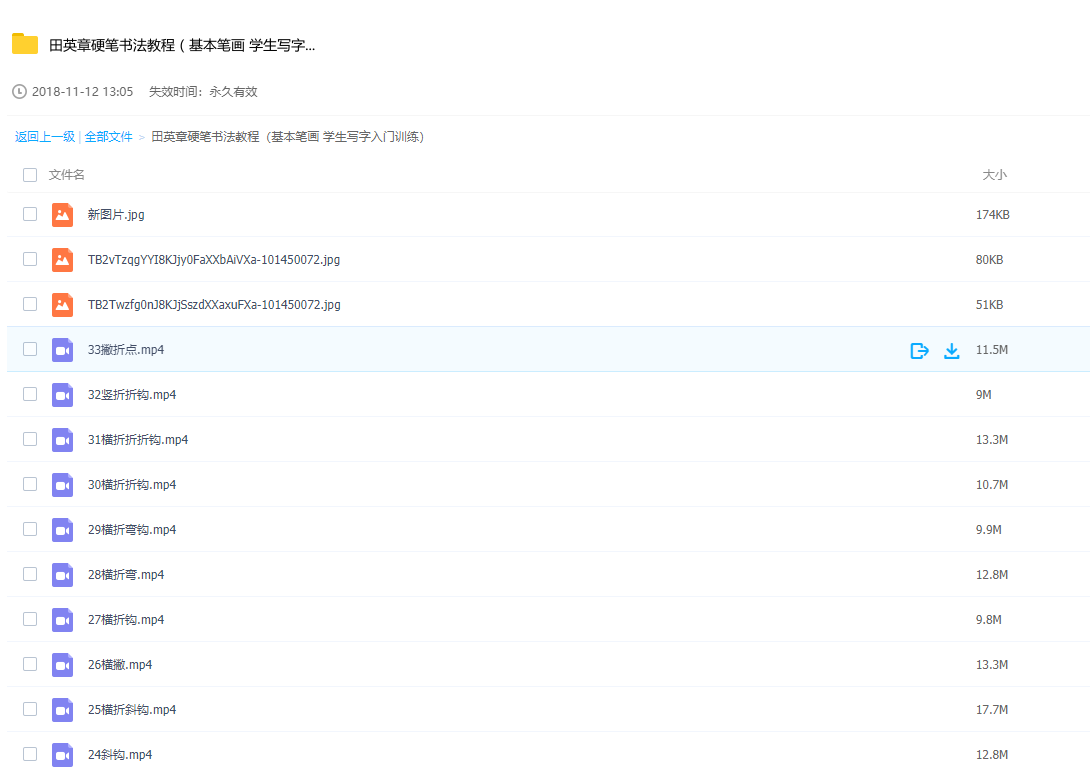This screenshot has width=1090, height=770.
Task: Open TB2vTzqgYYI8KJjy0FaXXbAiVXa-101450072.jpg file name
Action: pyautogui.click(x=214, y=260)
